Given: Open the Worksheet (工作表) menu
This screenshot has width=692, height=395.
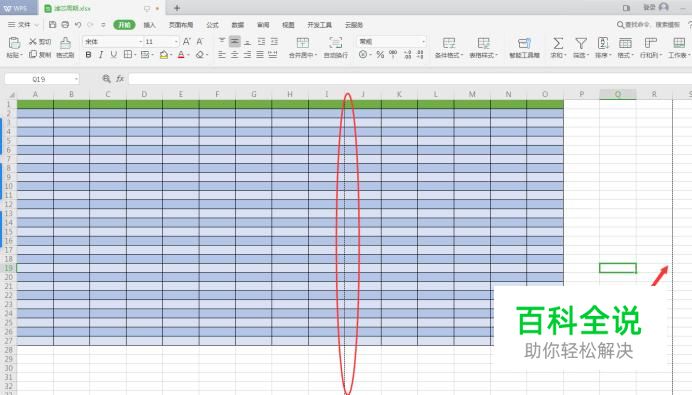Looking at the screenshot, I should coord(679,48).
